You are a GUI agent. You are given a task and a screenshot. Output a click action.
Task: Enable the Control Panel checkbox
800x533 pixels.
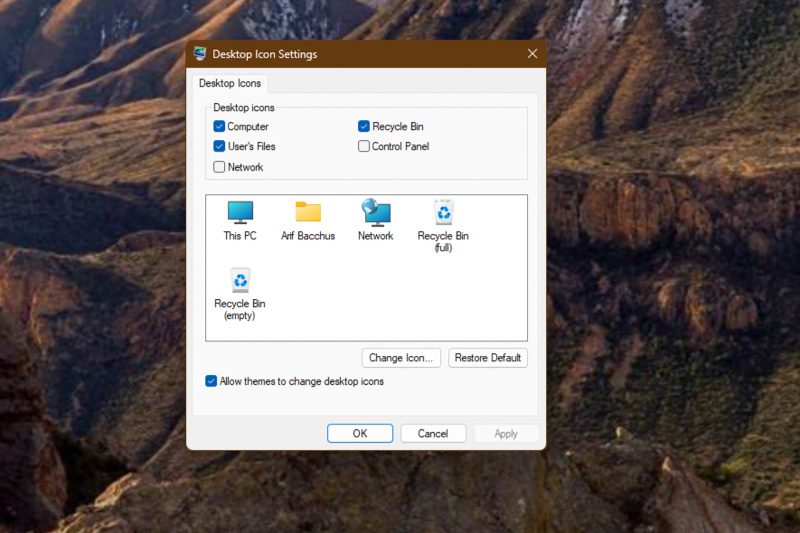pyautogui.click(x=364, y=146)
